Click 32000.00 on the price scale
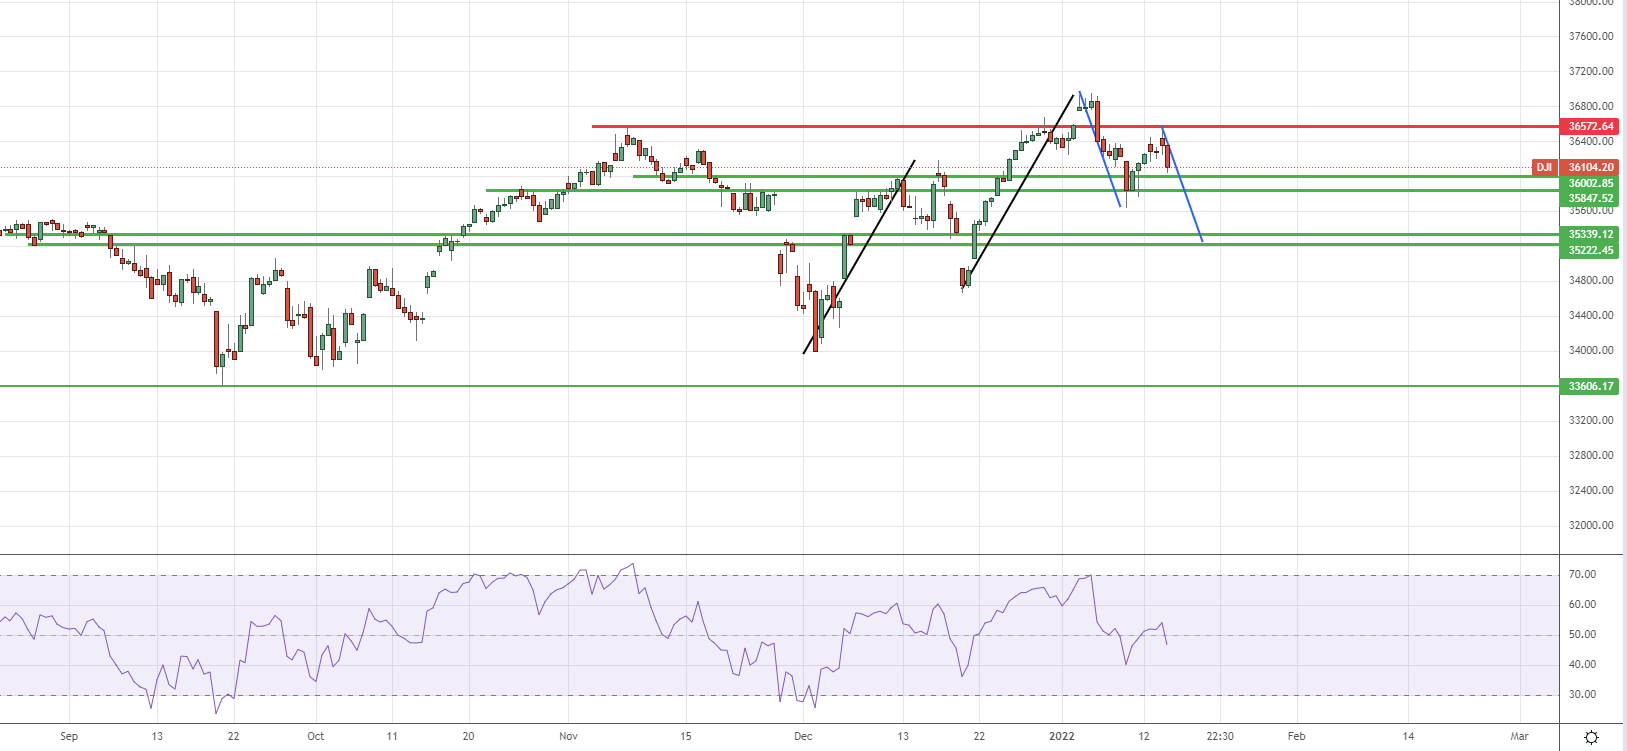This screenshot has width=1627, height=751. pyautogui.click(x=1590, y=525)
